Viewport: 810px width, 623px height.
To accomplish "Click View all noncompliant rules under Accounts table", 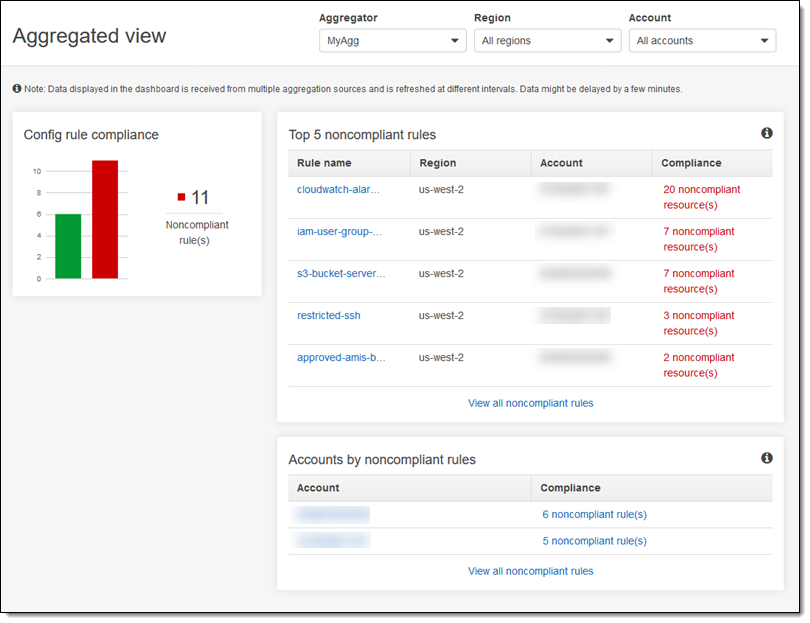I will click(x=530, y=571).
